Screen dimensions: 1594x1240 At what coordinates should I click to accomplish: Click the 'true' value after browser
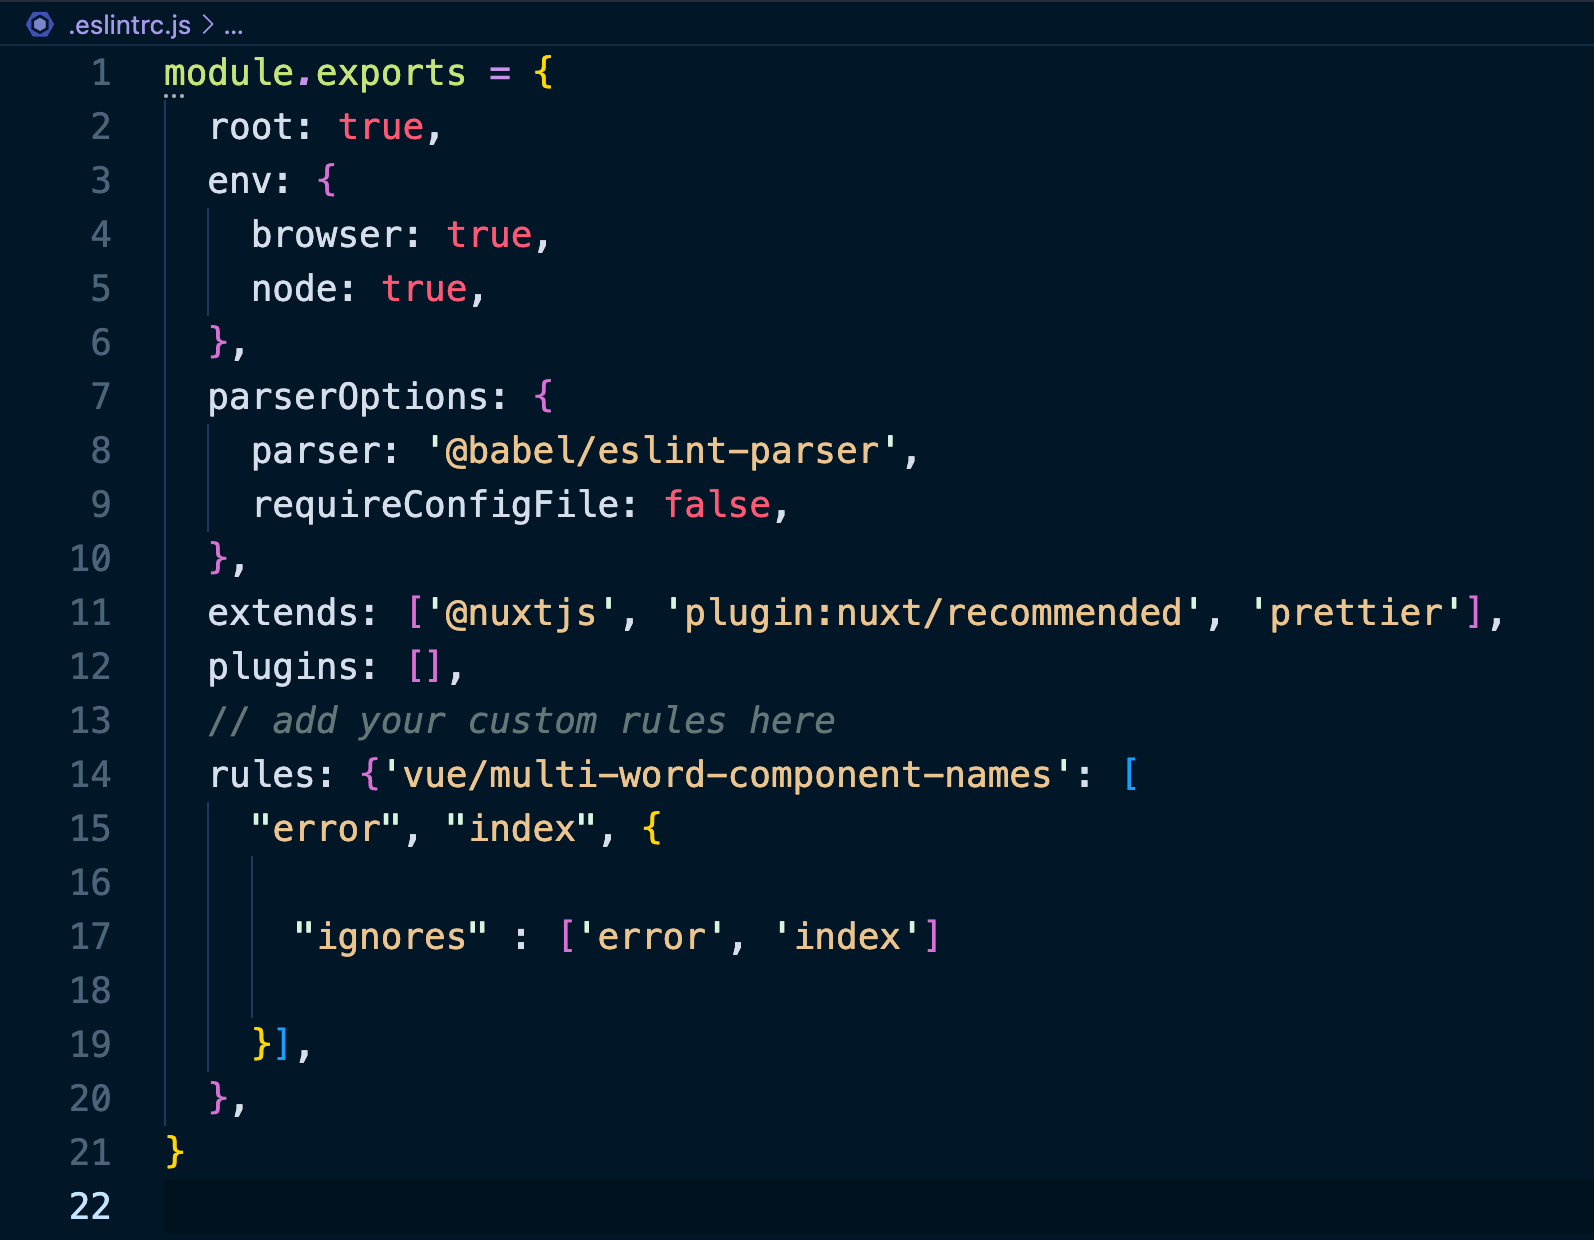point(489,234)
